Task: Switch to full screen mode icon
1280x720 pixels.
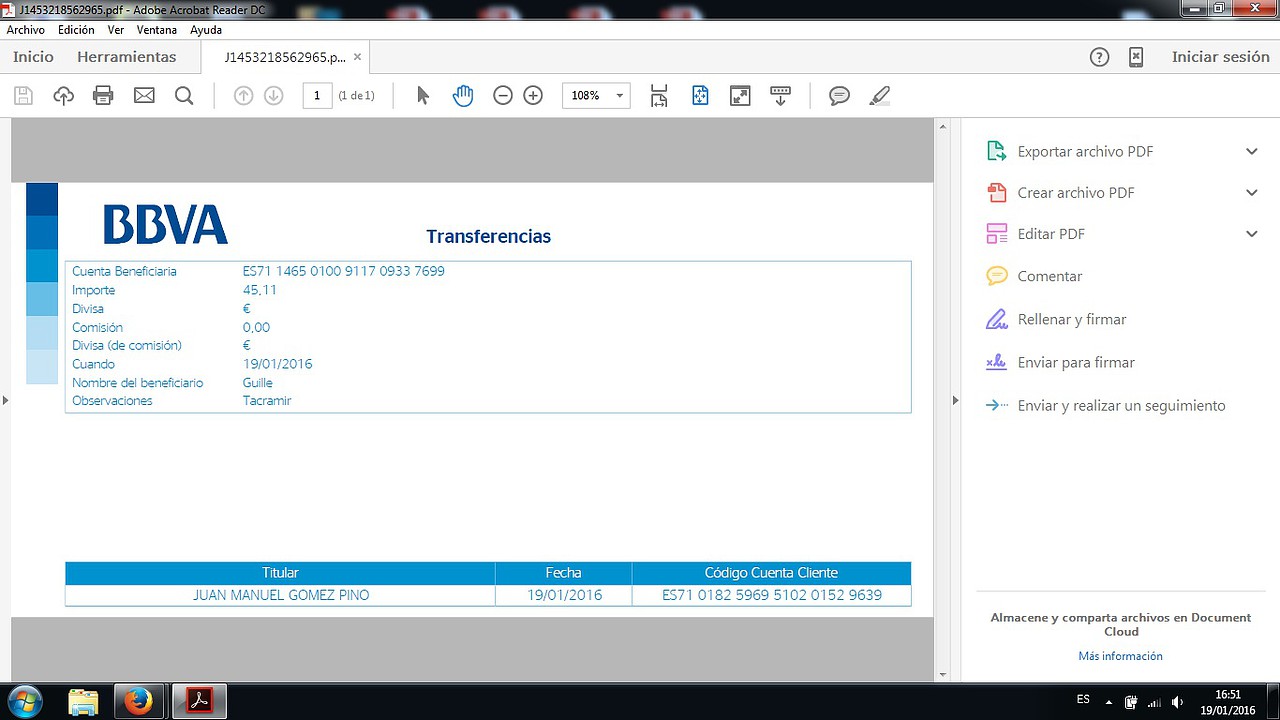Action: click(740, 96)
